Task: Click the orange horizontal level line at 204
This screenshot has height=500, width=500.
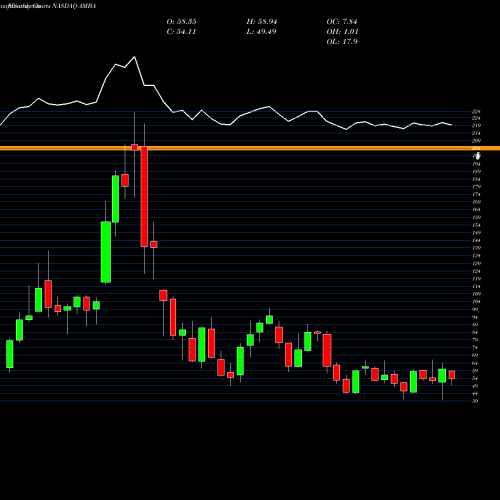Action: (250, 148)
